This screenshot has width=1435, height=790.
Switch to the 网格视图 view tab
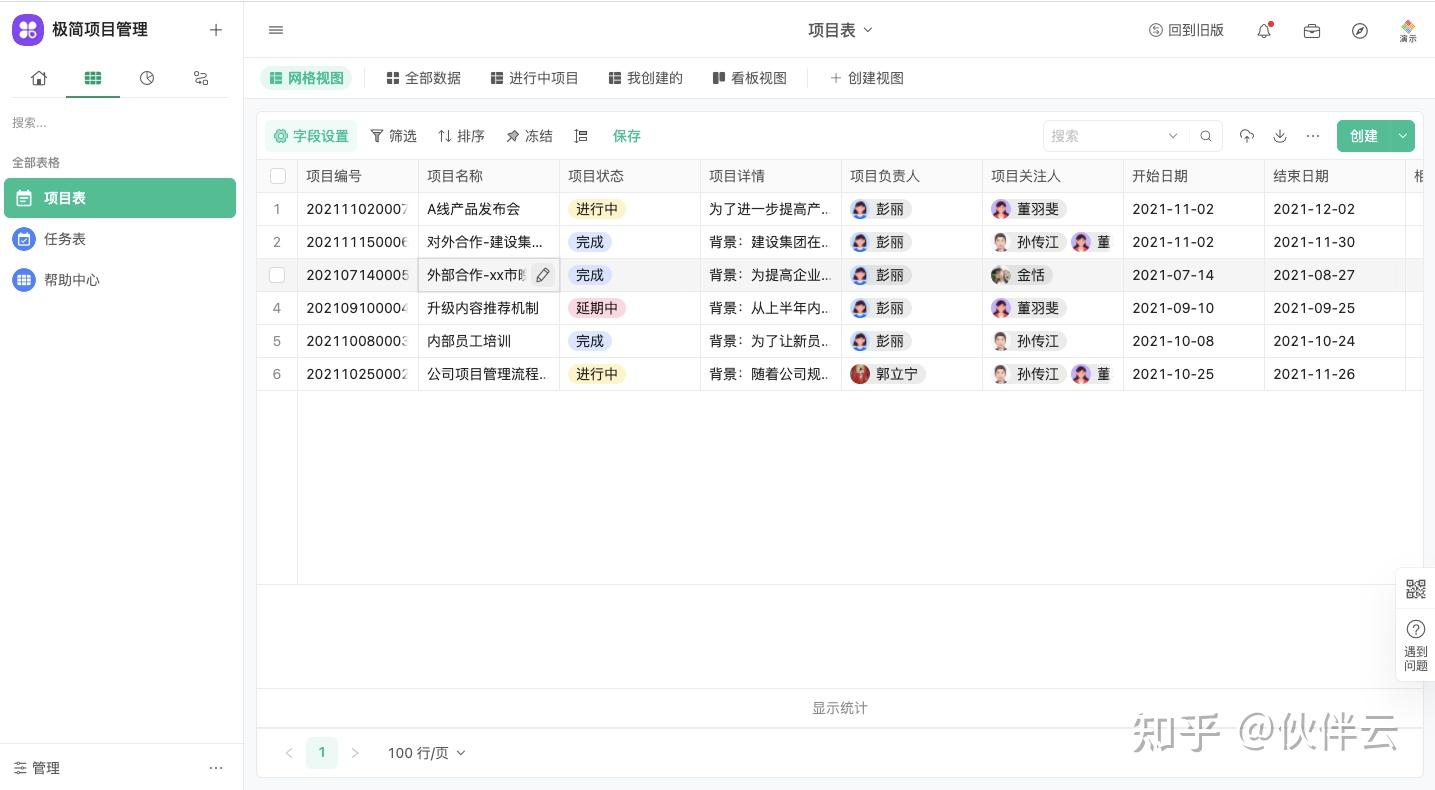306,78
